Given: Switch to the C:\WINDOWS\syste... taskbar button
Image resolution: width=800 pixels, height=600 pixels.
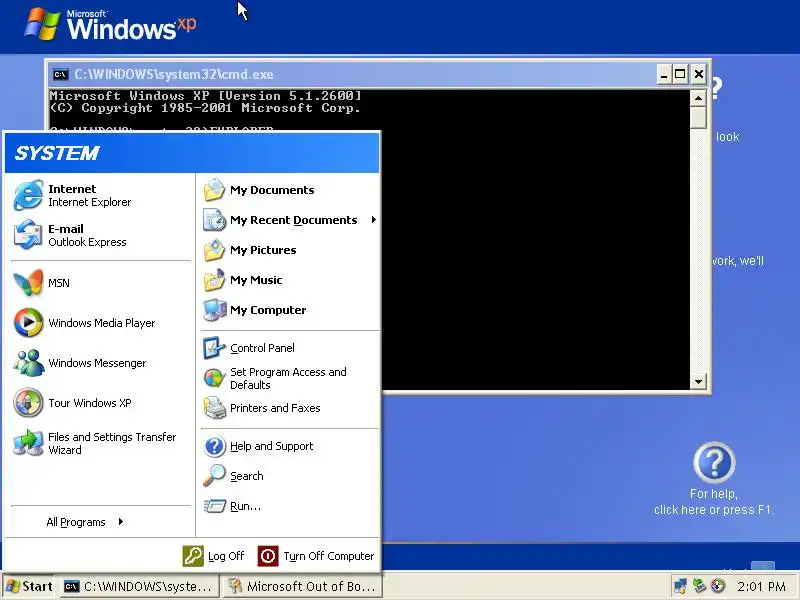Looking at the screenshot, I should (x=139, y=586).
